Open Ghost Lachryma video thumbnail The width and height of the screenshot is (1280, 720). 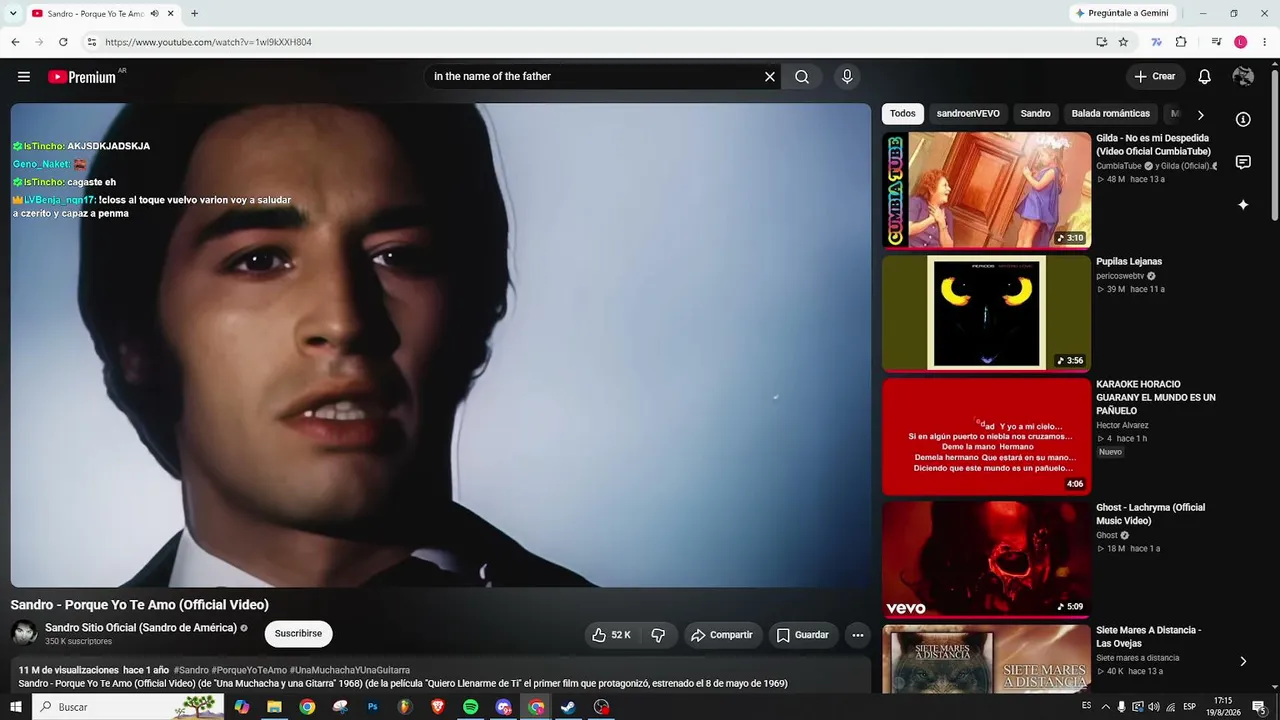(986, 559)
